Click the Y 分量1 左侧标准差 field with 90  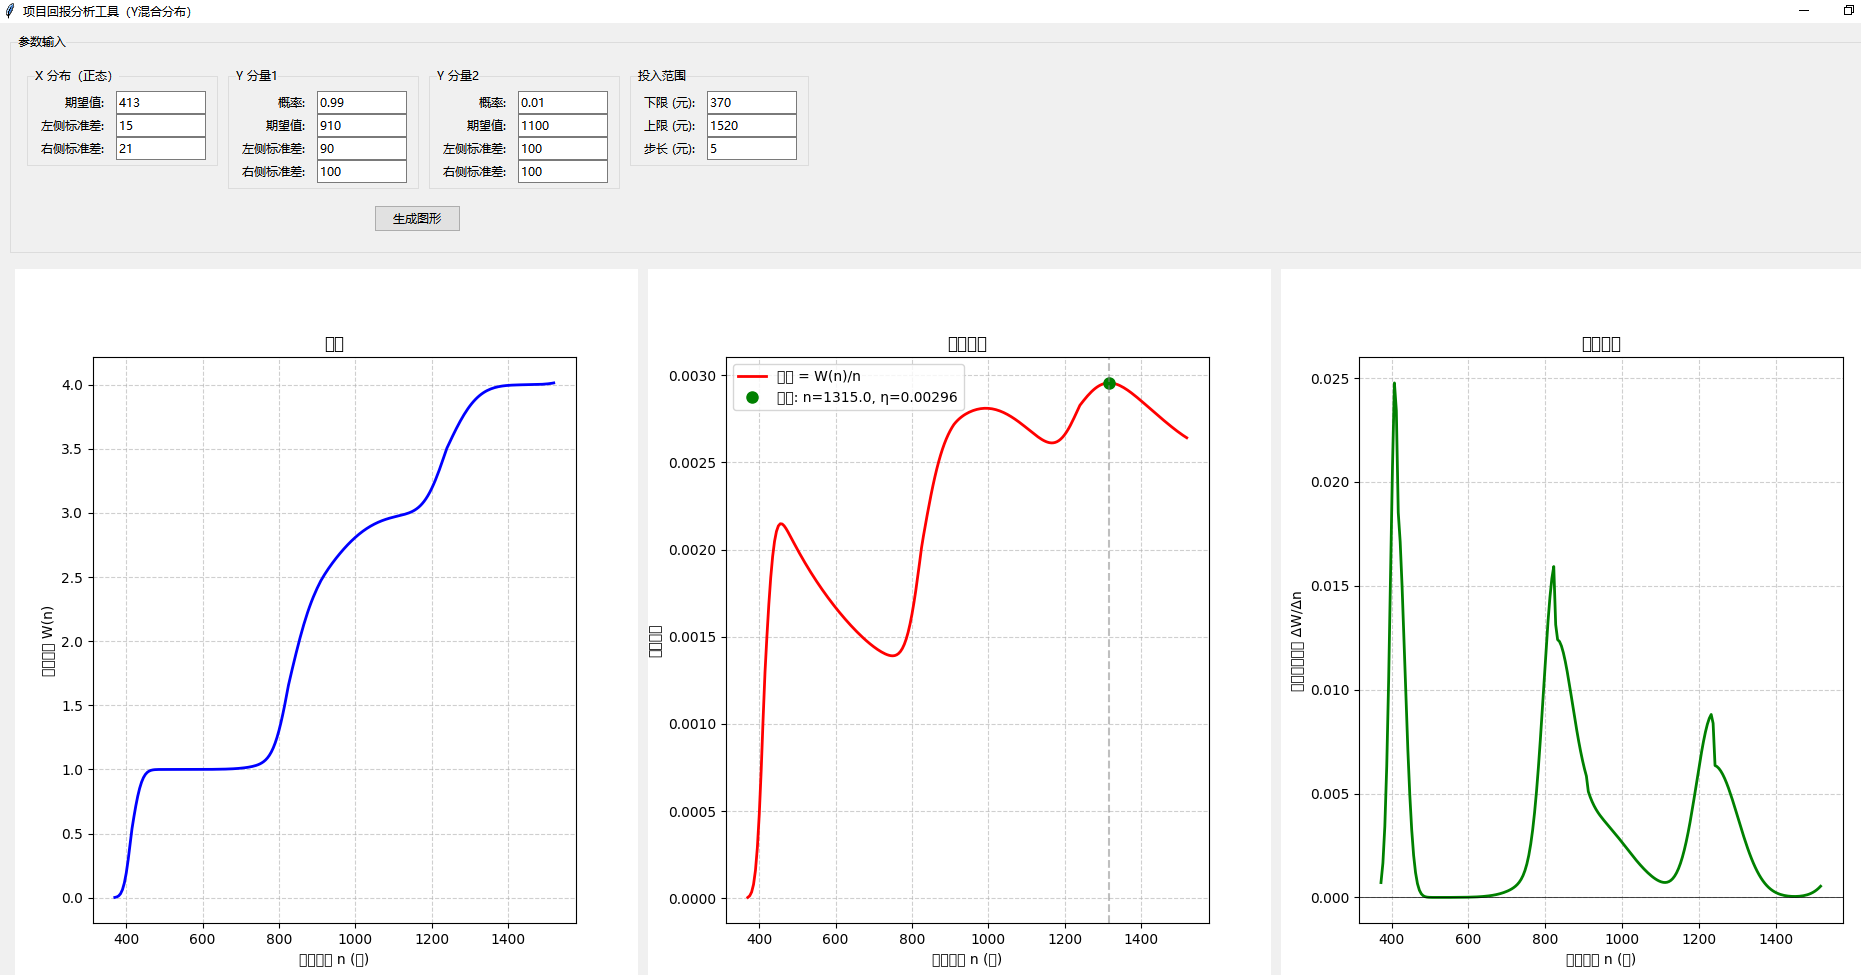[361, 148]
